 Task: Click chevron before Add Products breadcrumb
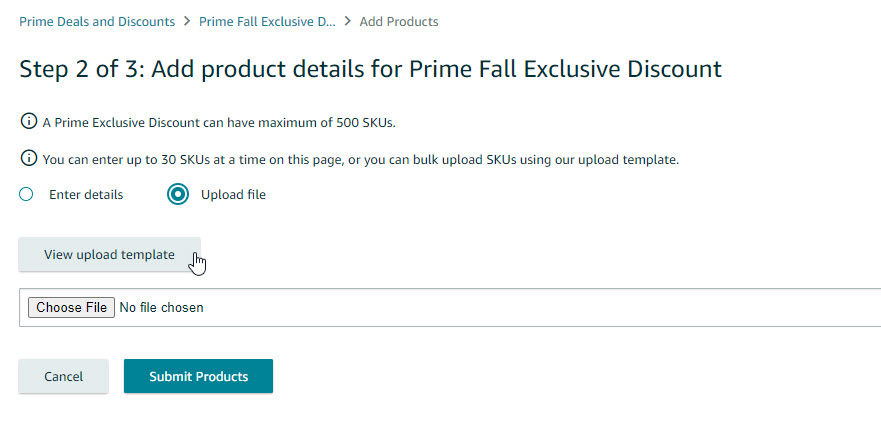click(x=347, y=21)
